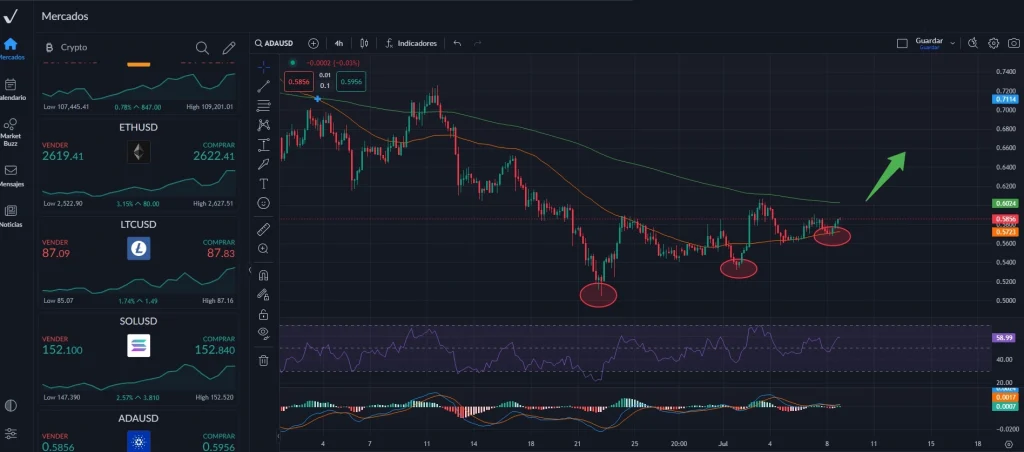Open the 4h timeframe dropdown
1024x452 pixels.
pyautogui.click(x=339, y=43)
